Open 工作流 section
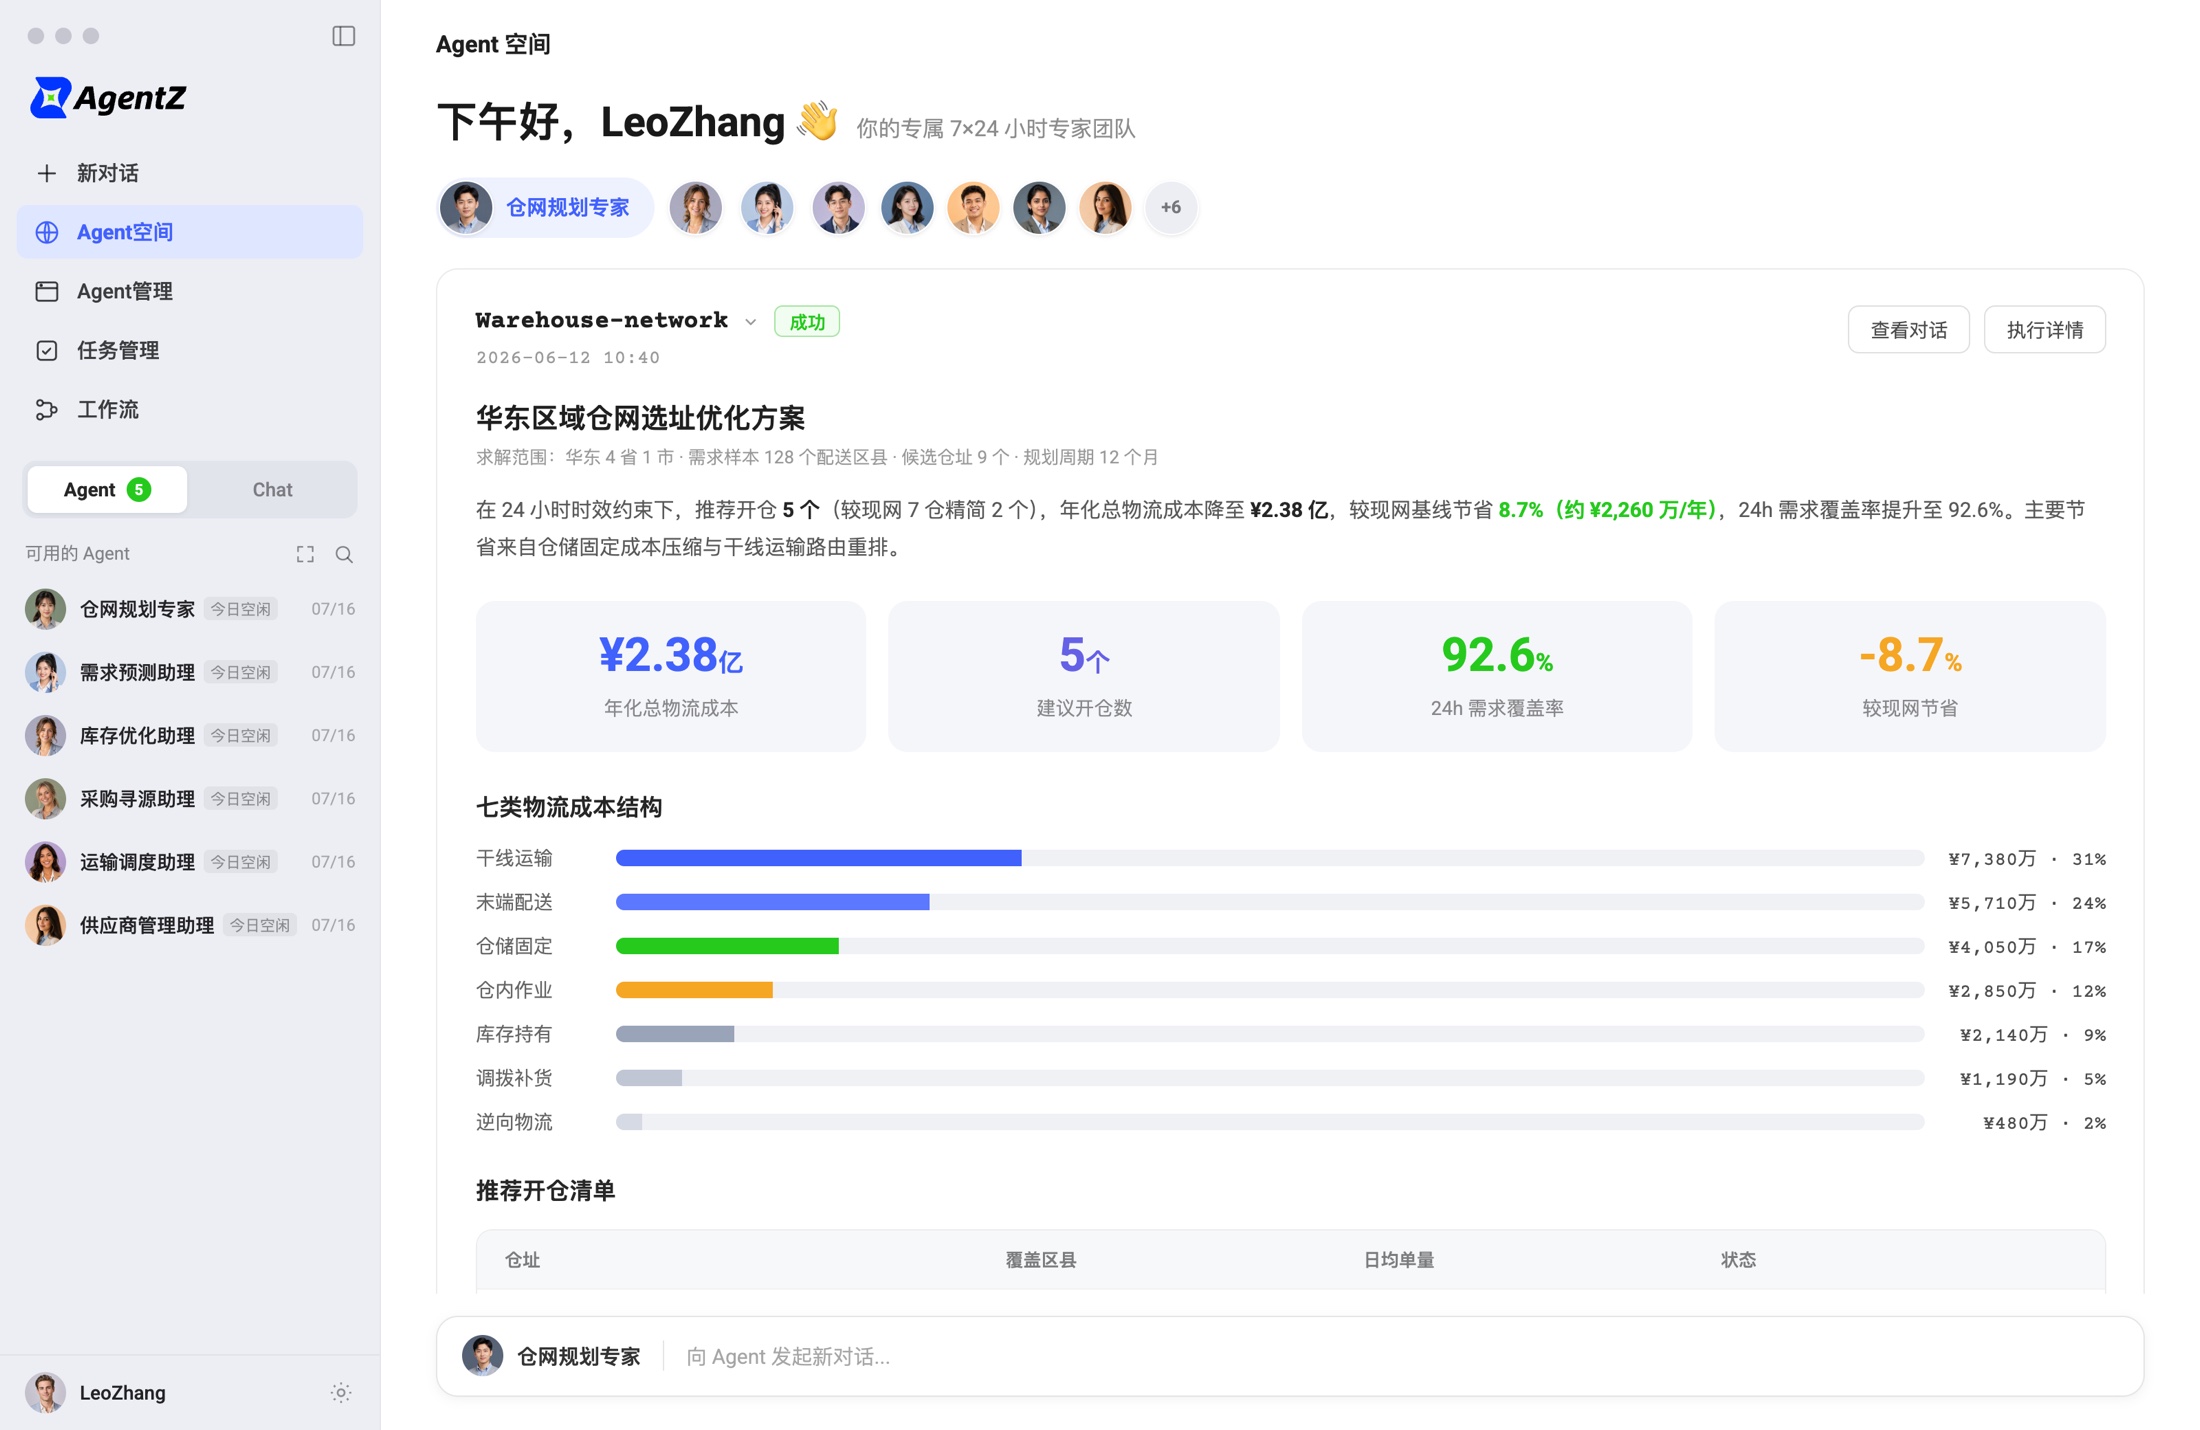 [190, 409]
